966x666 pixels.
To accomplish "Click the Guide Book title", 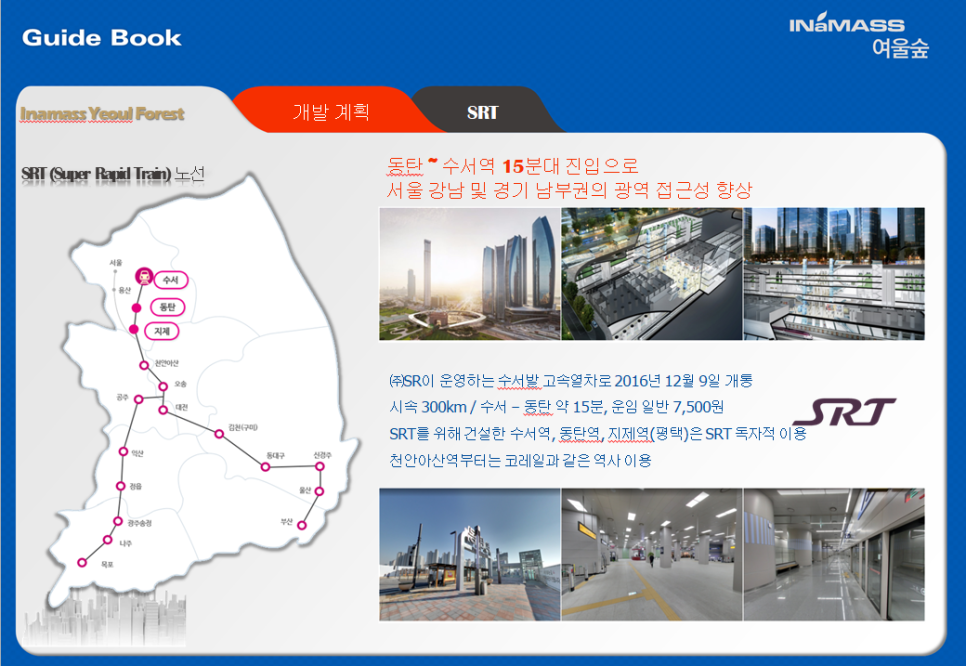I will 102,38.
